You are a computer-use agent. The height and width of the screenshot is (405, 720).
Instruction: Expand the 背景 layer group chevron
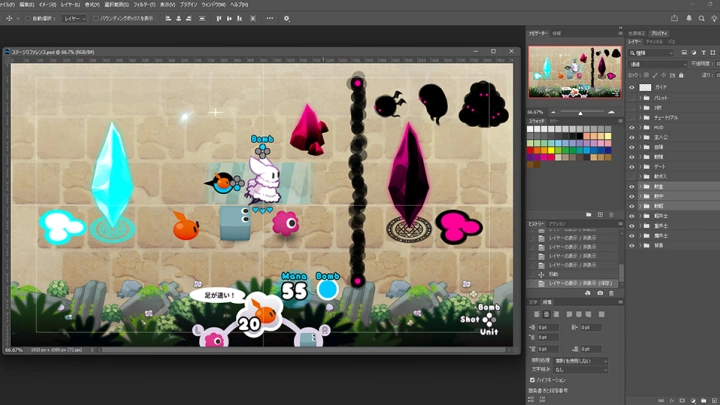[x=640, y=246]
